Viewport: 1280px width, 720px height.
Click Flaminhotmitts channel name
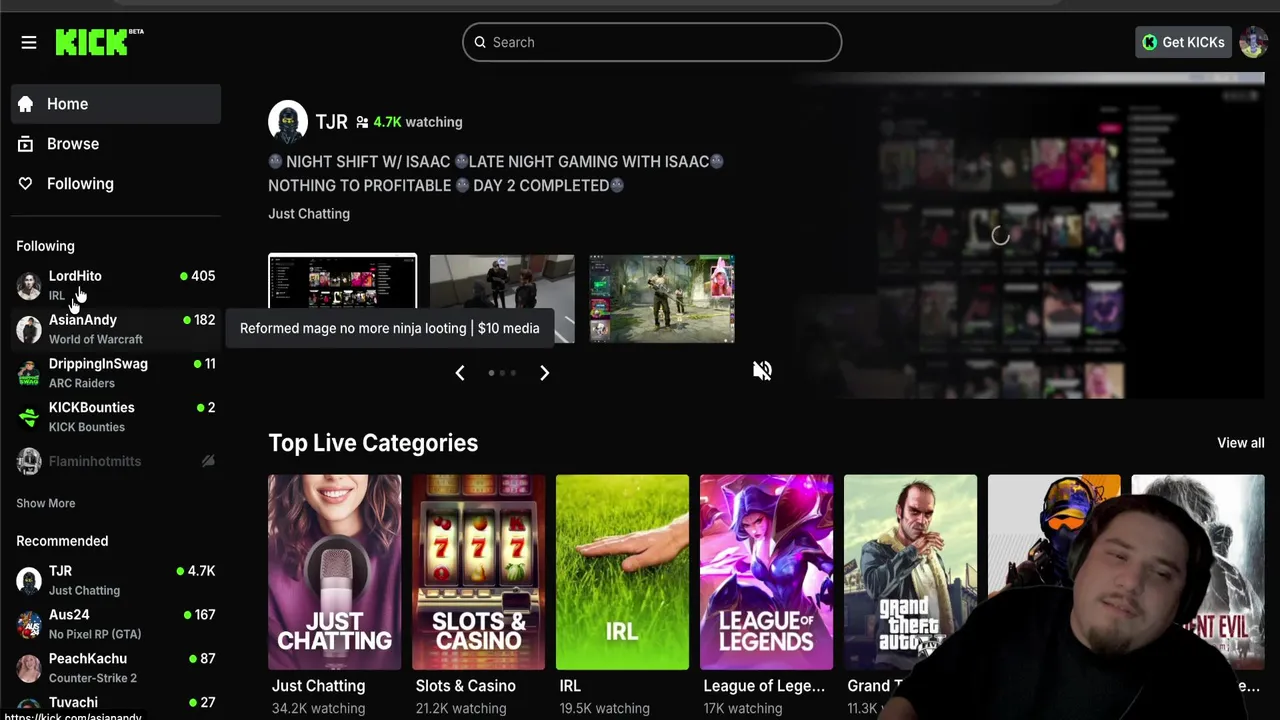[95, 461]
